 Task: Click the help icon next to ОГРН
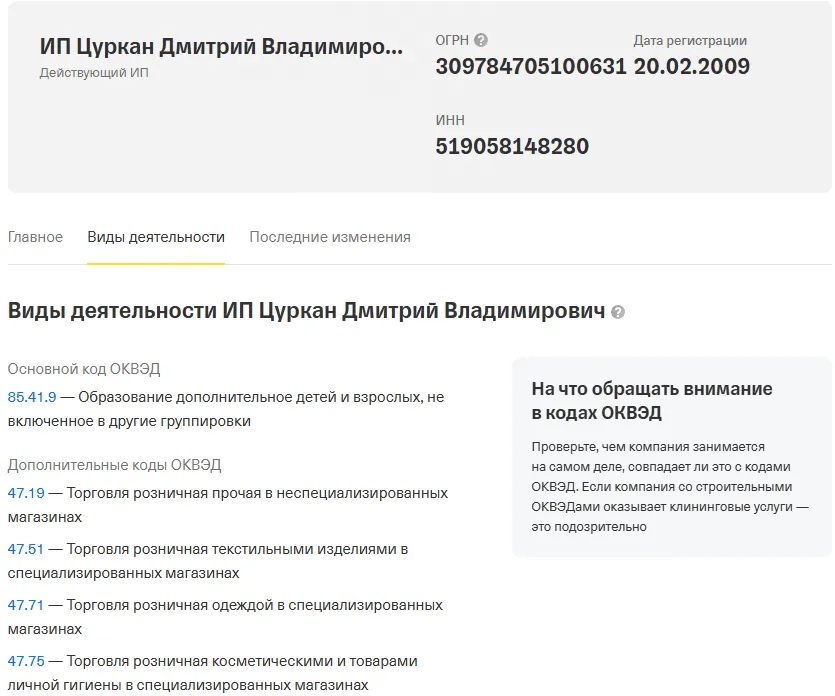pyautogui.click(x=481, y=40)
